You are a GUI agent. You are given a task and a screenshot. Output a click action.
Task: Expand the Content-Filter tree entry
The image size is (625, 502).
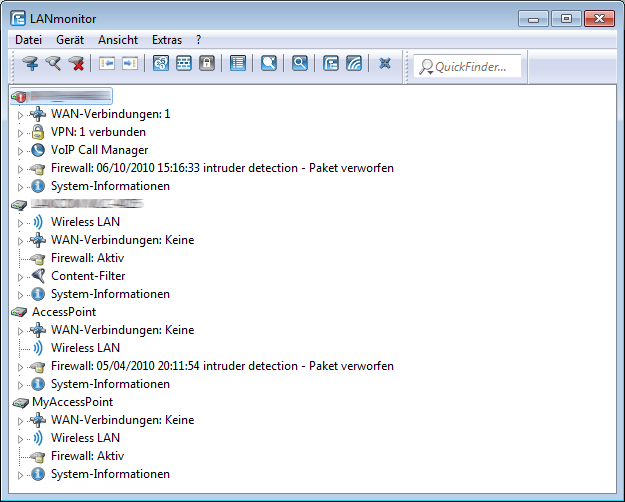(20, 276)
